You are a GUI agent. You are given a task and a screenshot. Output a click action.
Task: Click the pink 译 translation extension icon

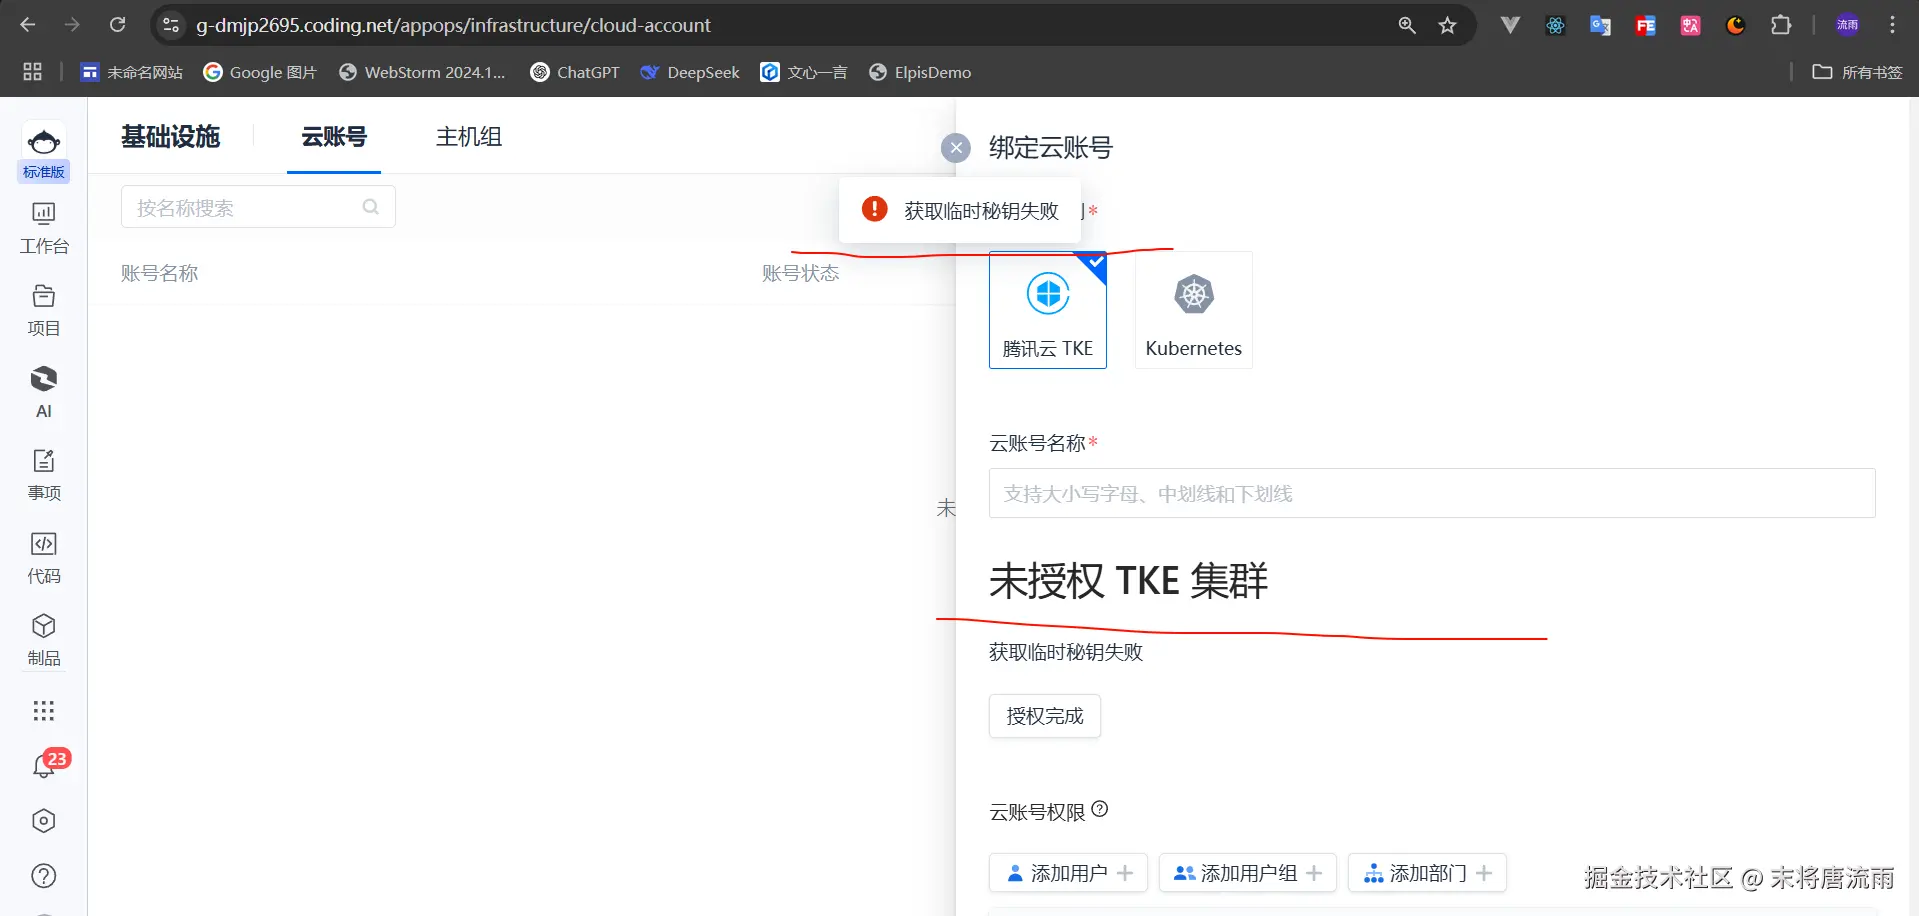coord(1690,25)
